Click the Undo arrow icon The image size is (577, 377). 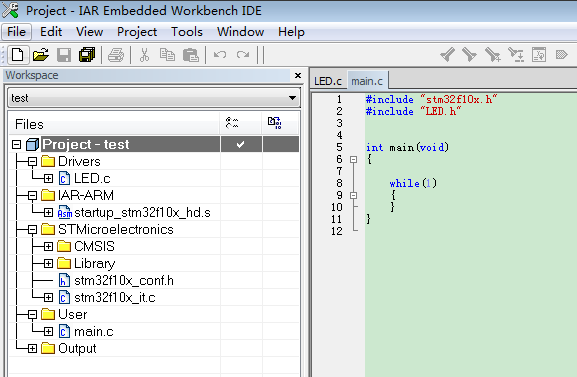[x=220, y=55]
